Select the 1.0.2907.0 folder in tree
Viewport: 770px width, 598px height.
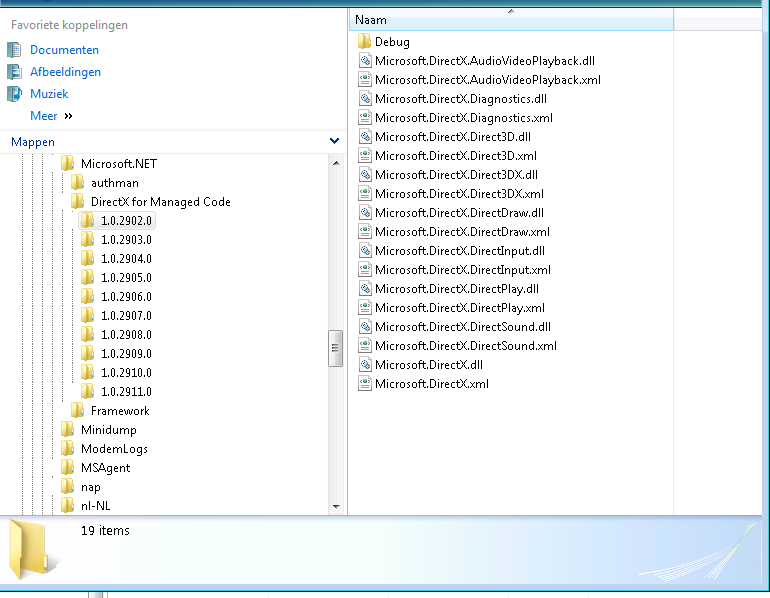(x=117, y=316)
